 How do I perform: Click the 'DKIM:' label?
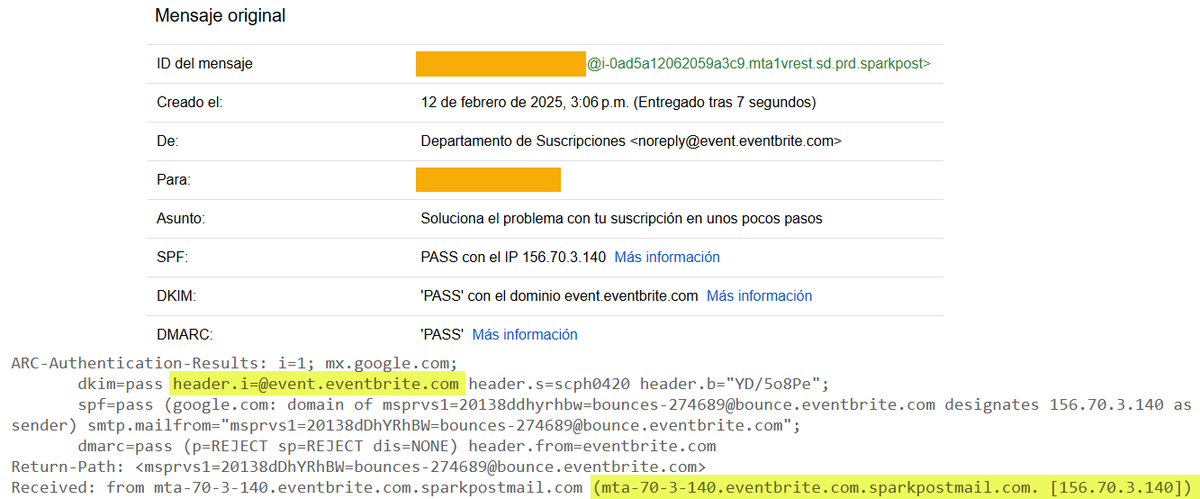pos(176,296)
